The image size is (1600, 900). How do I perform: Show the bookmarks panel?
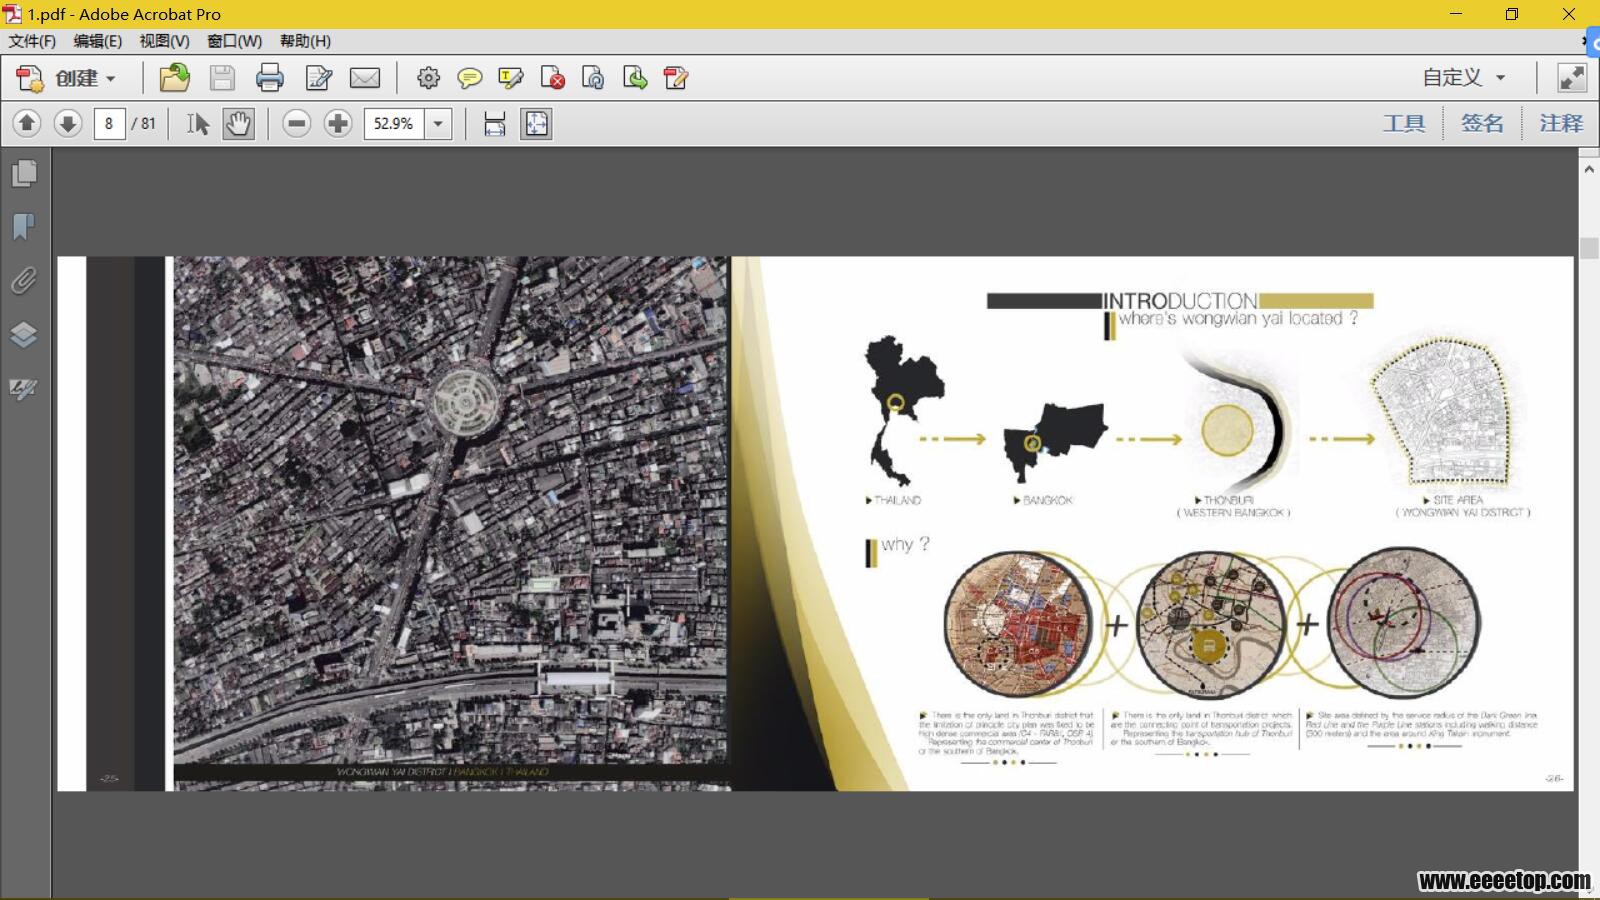coord(24,227)
